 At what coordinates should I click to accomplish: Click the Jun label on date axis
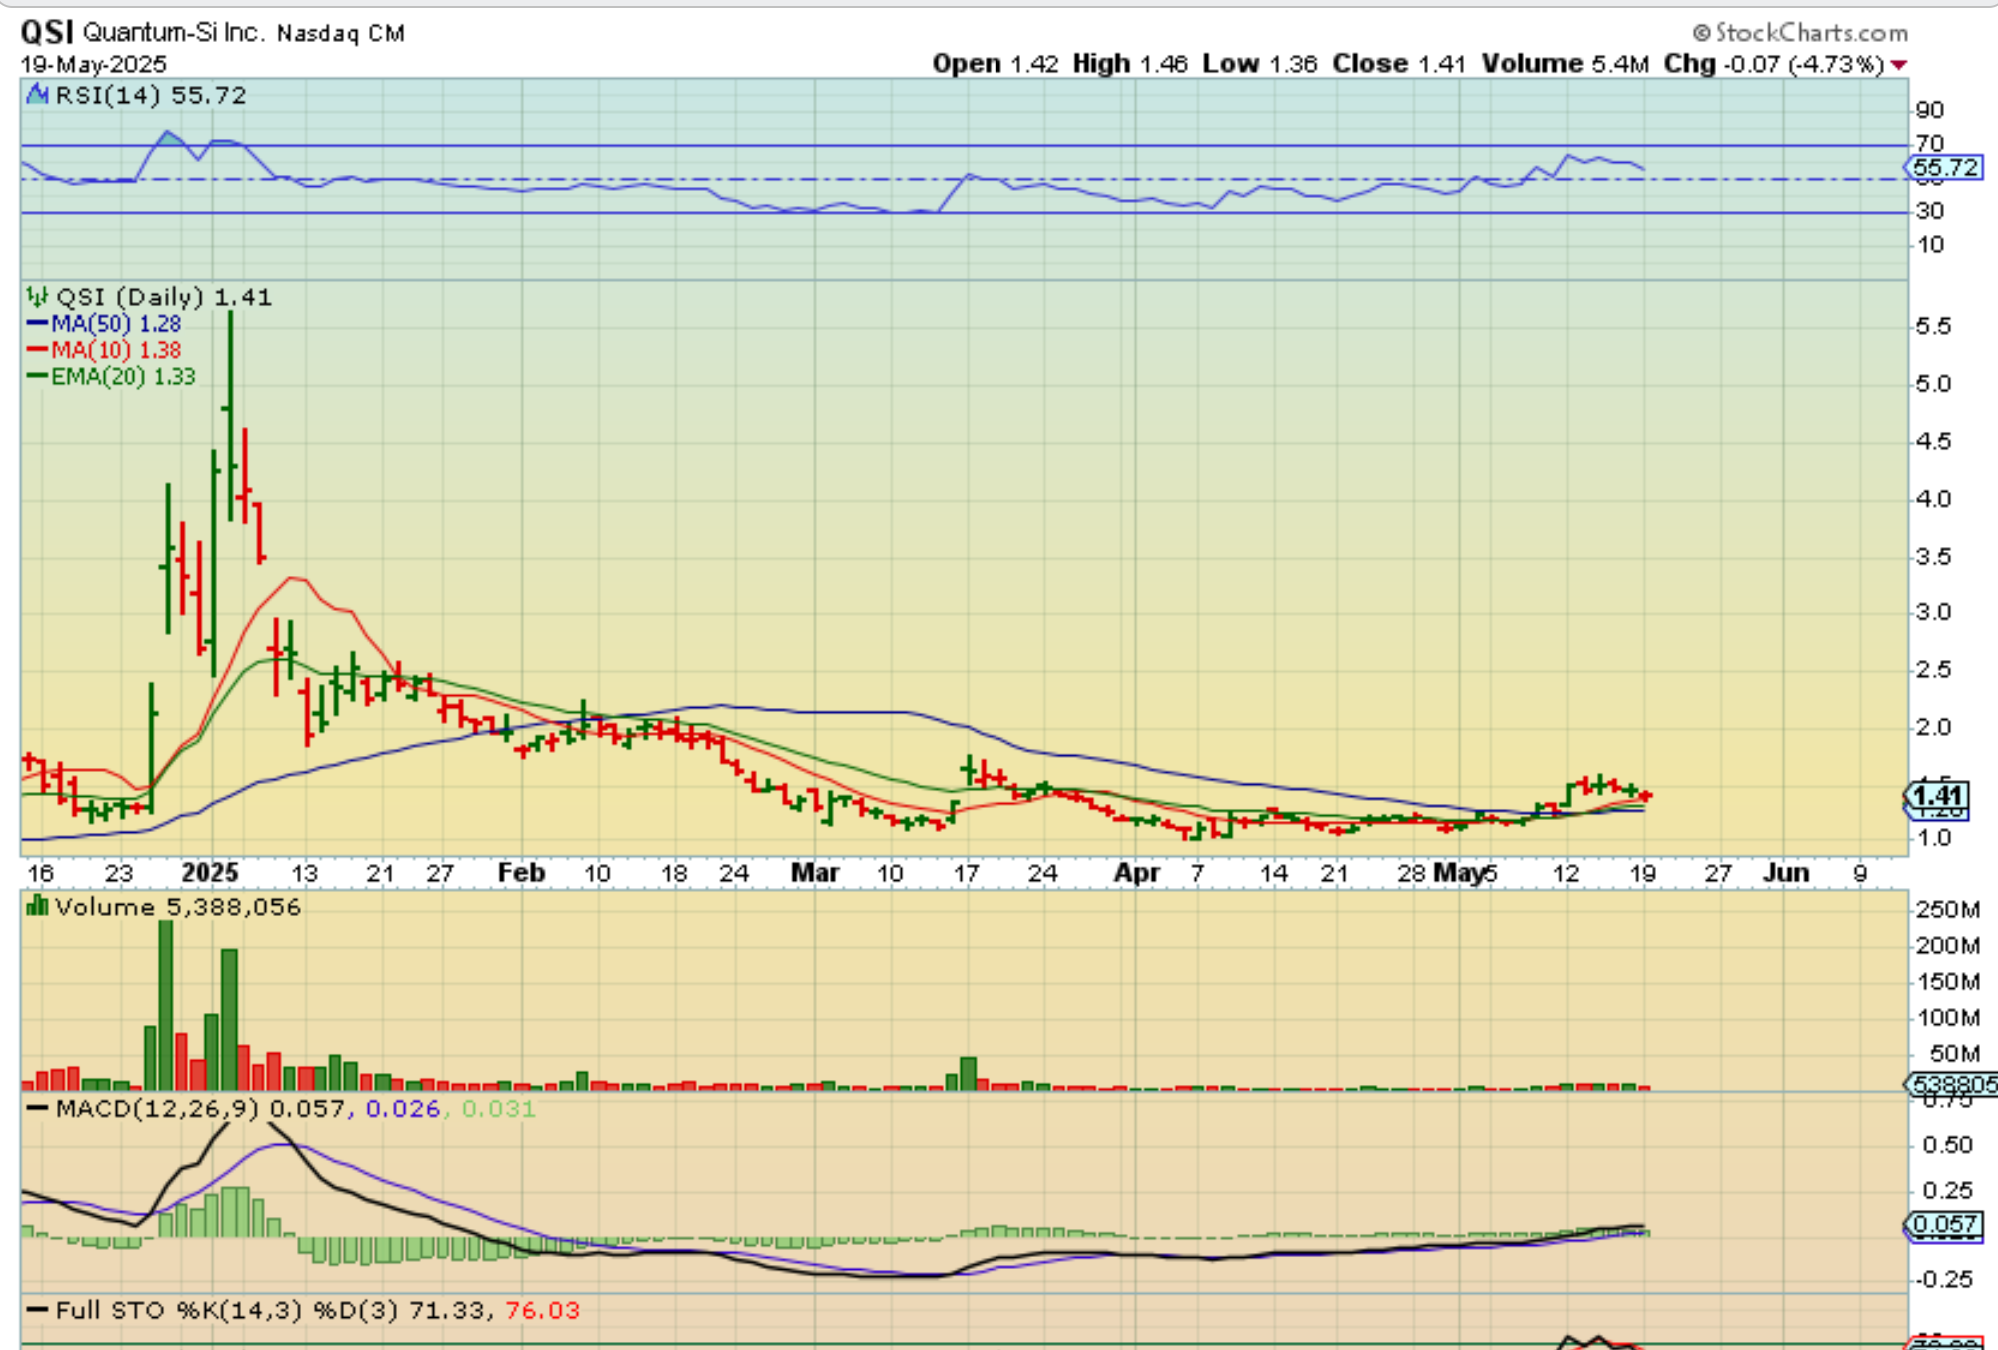pyautogui.click(x=1785, y=873)
